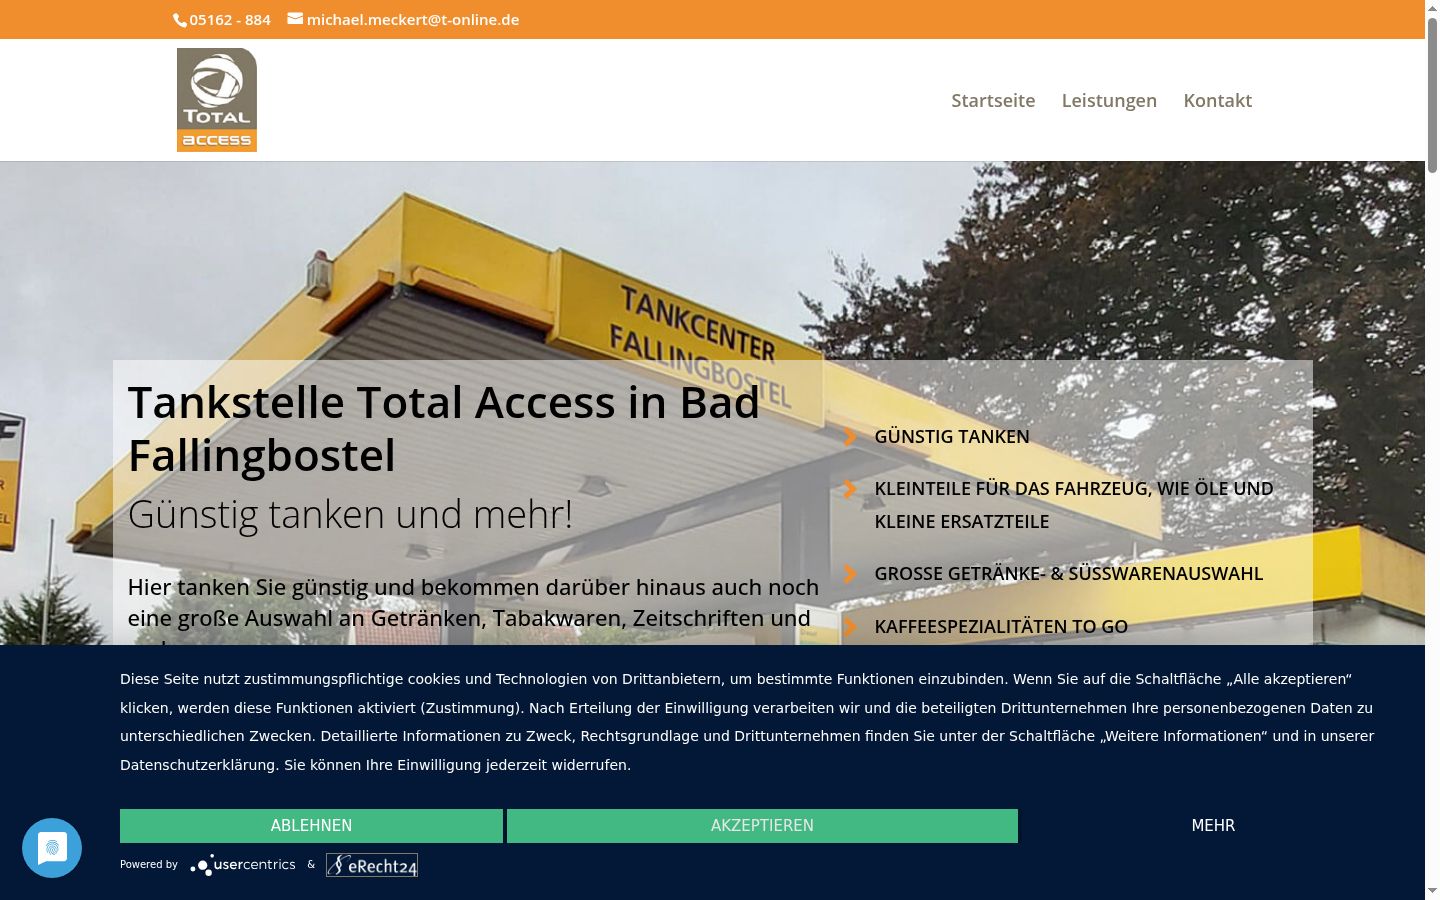
Task: Click the heading Tankstelle Total Access in Bad Fallingbostel
Action: [x=444, y=429]
